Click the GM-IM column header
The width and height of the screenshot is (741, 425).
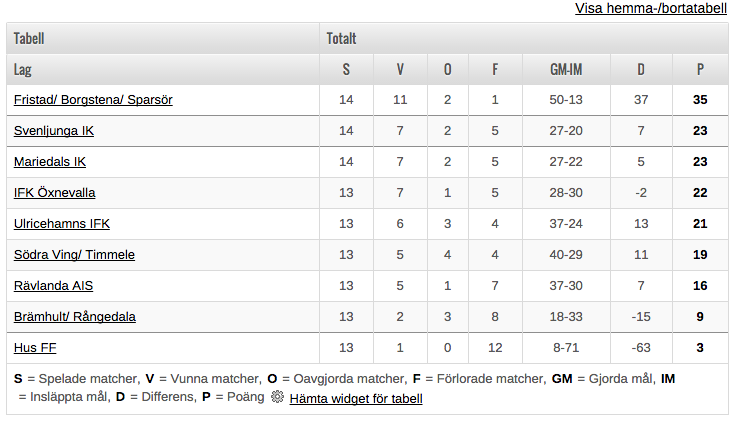pos(566,69)
